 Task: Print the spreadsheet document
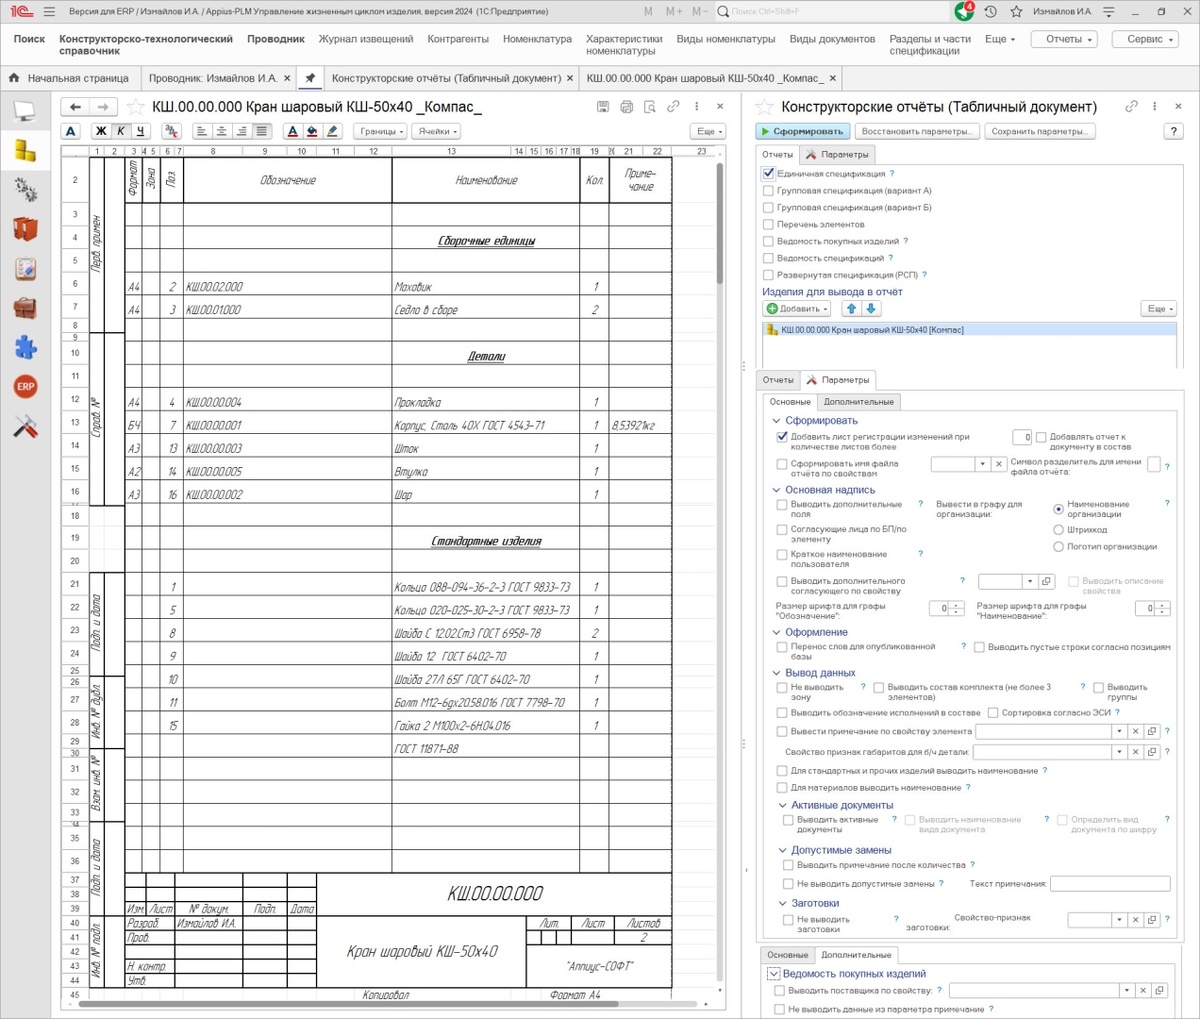click(626, 106)
